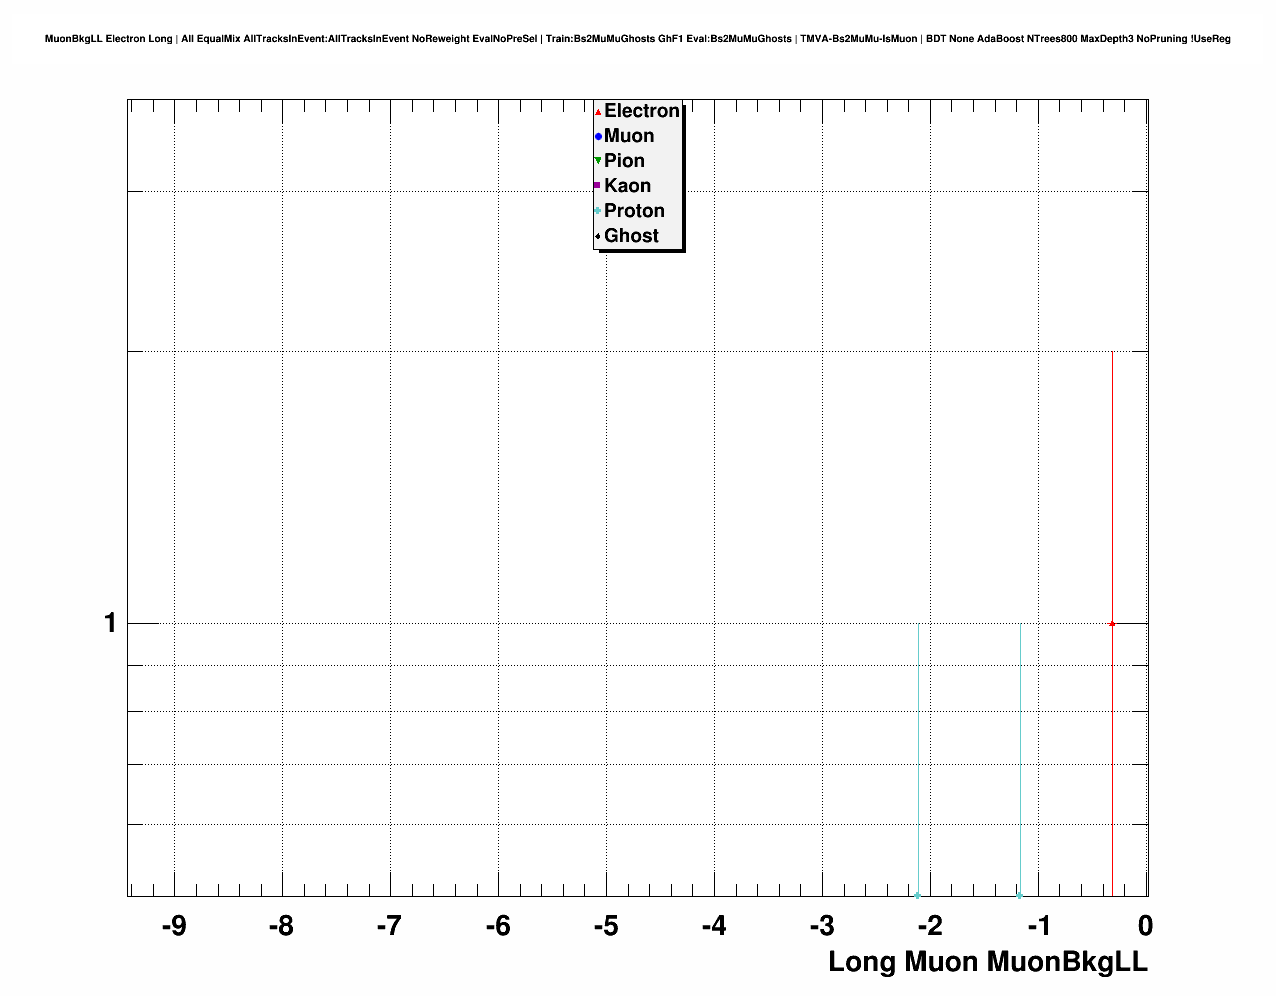Viewport: 1276px width, 996px height.
Task: Click x-axis tick label -8
Action: pos(281,927)
